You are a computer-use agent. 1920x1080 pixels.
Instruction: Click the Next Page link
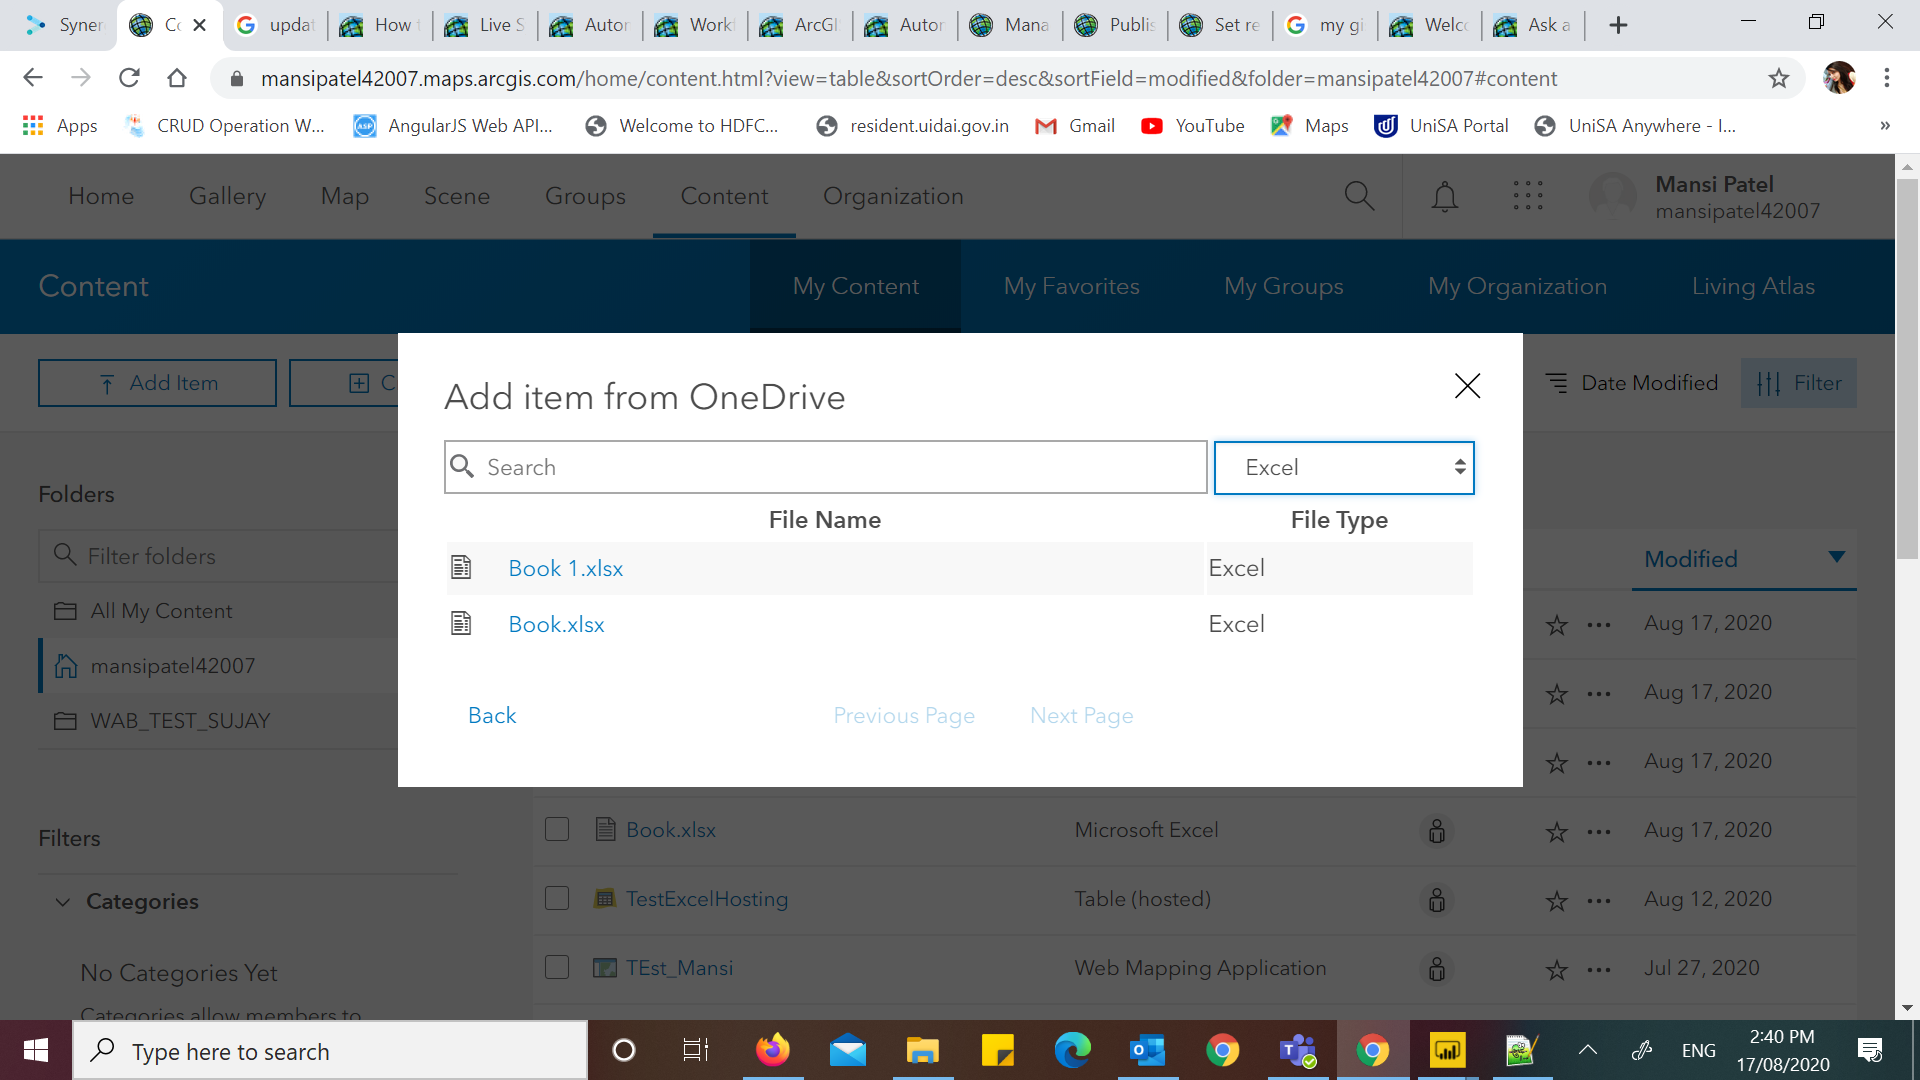tap(1081, 716)
